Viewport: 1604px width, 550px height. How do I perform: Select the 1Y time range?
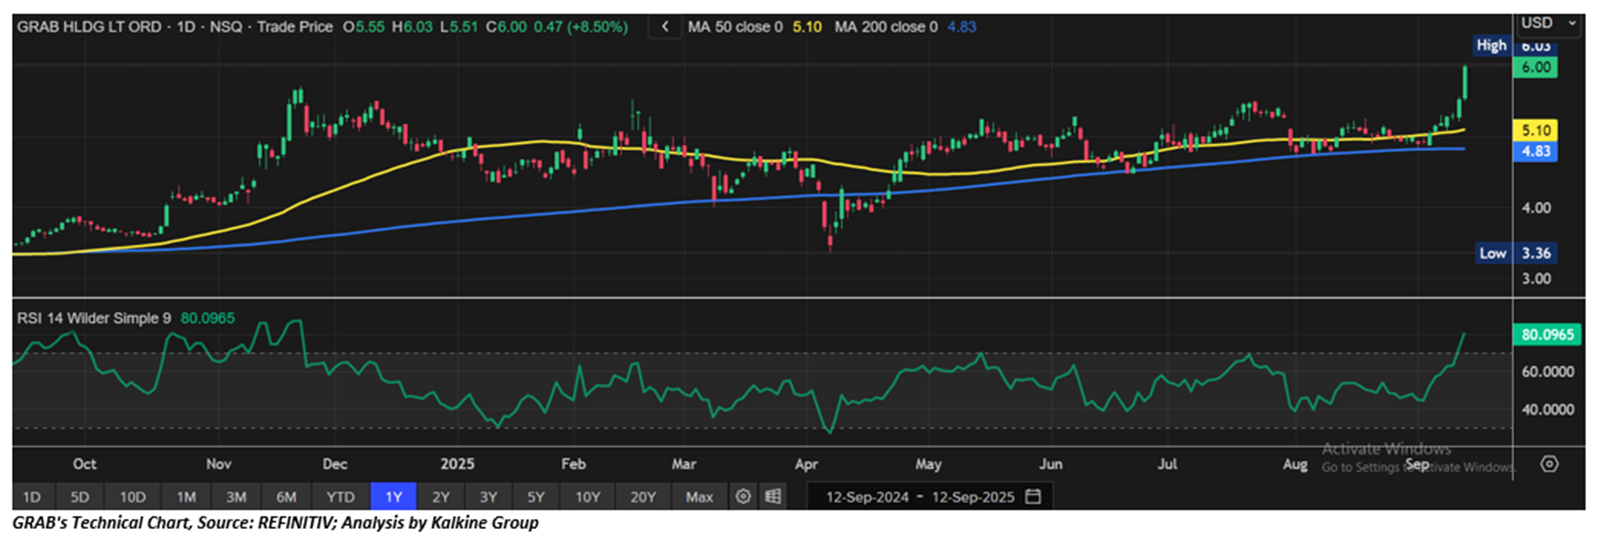coord(393,497)
